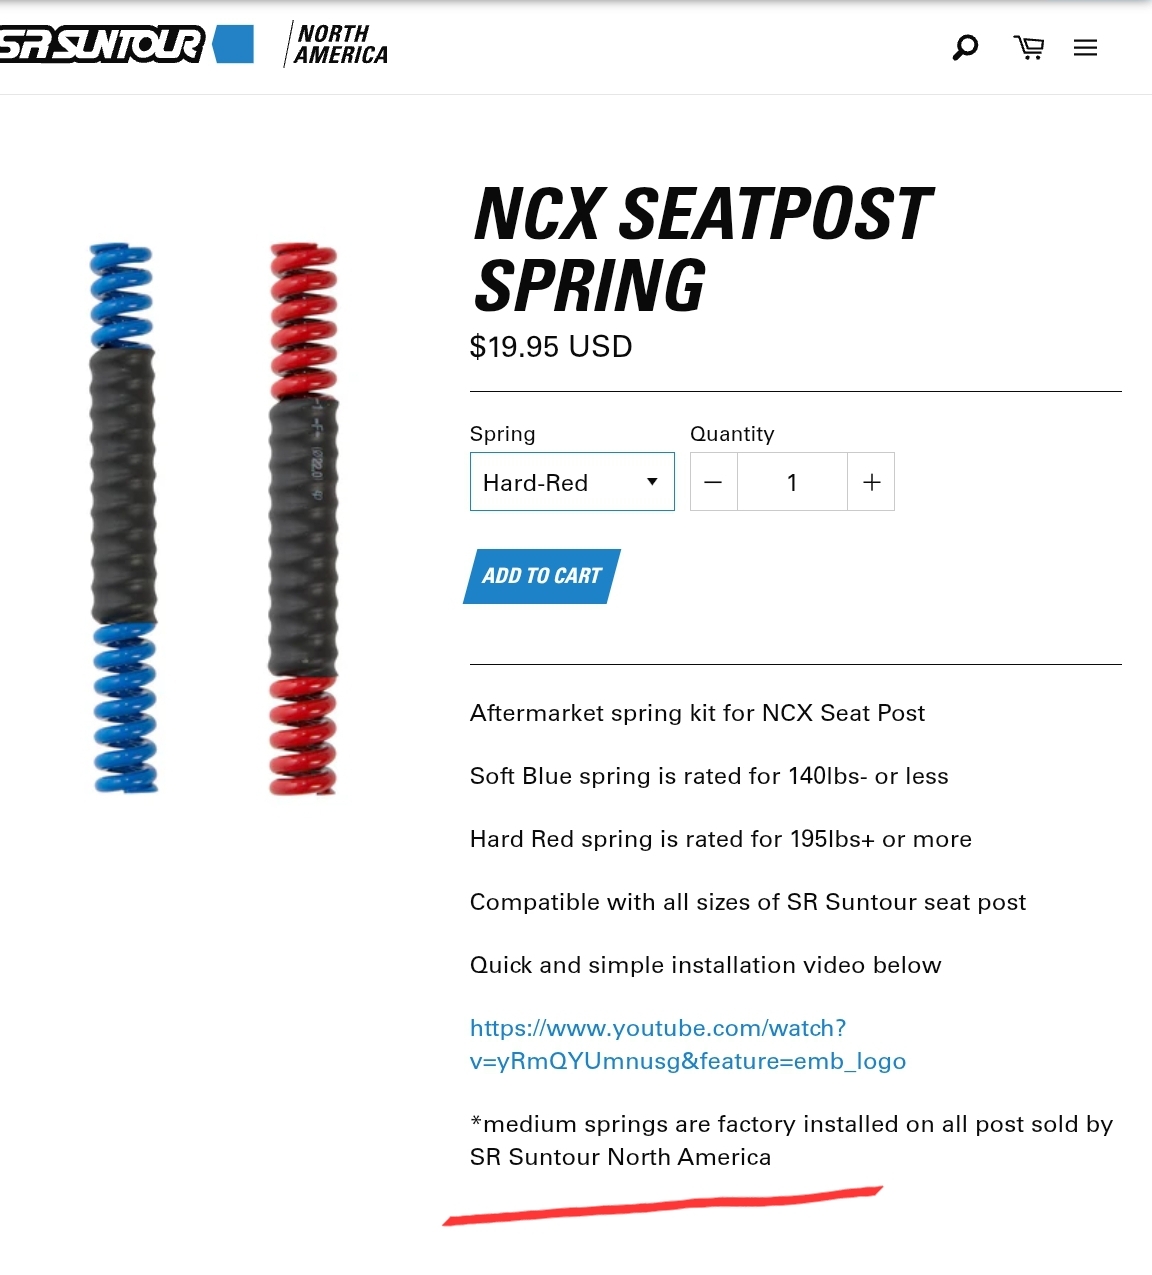This screenshot has width=1152, height=1275.
Task: Select the red spring product image
Action: coord(303,518)
